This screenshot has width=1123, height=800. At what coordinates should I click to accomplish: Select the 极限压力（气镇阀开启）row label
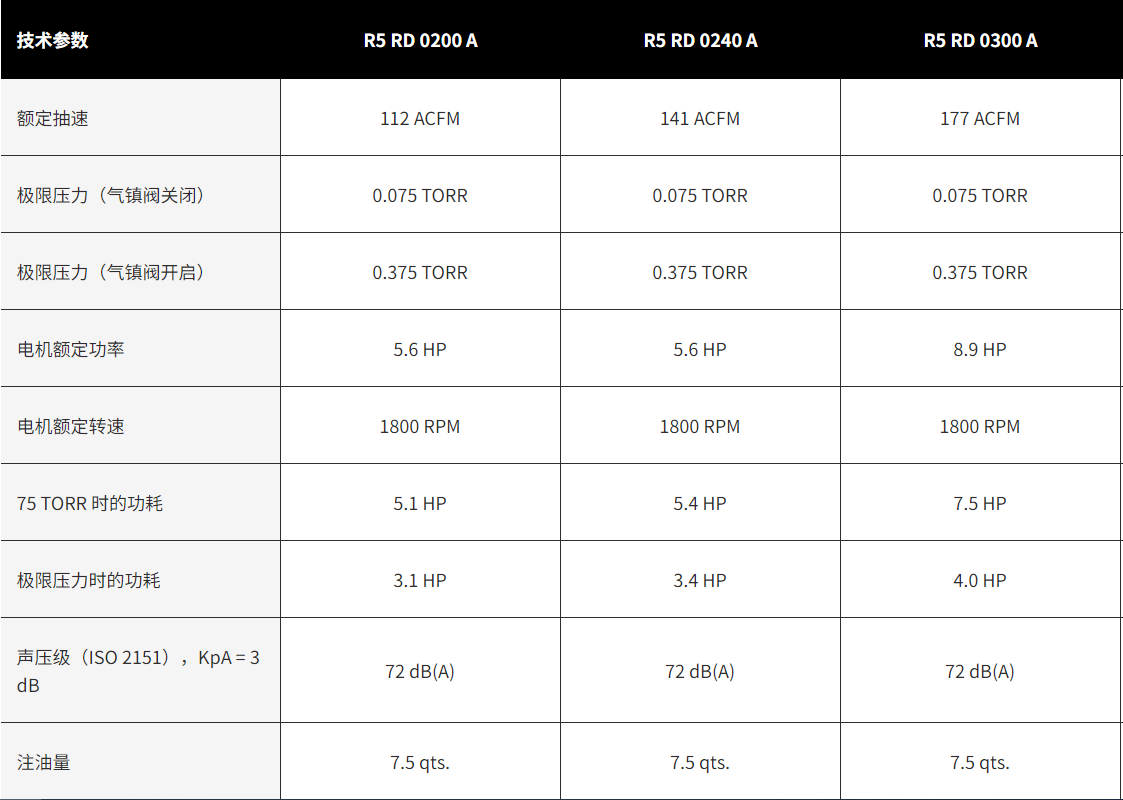(x=111, y=272)
